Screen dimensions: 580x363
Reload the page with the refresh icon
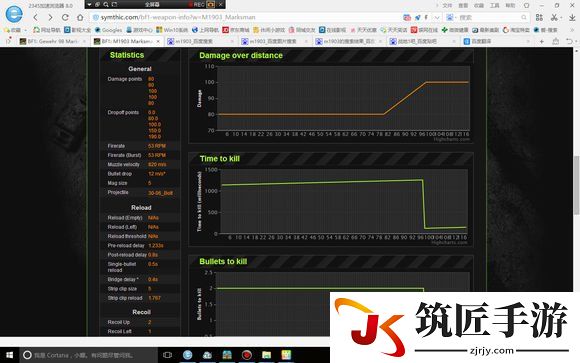tap(65, 17)
